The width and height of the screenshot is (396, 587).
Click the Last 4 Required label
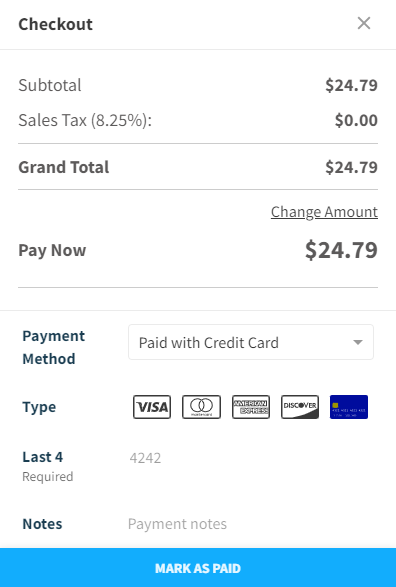48,466
